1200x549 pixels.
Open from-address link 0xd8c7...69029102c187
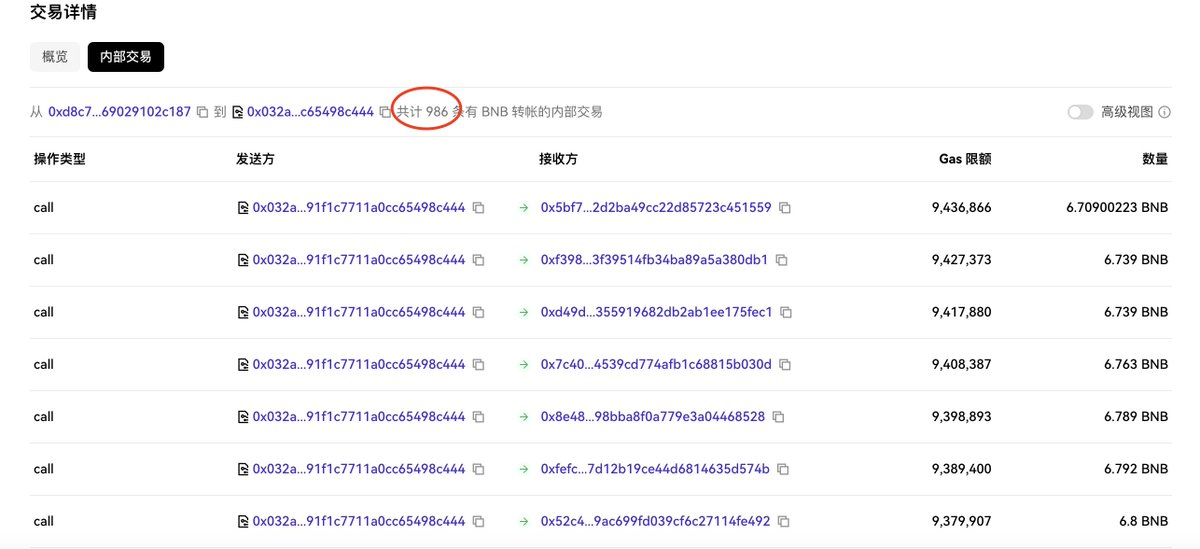[119, 112]
